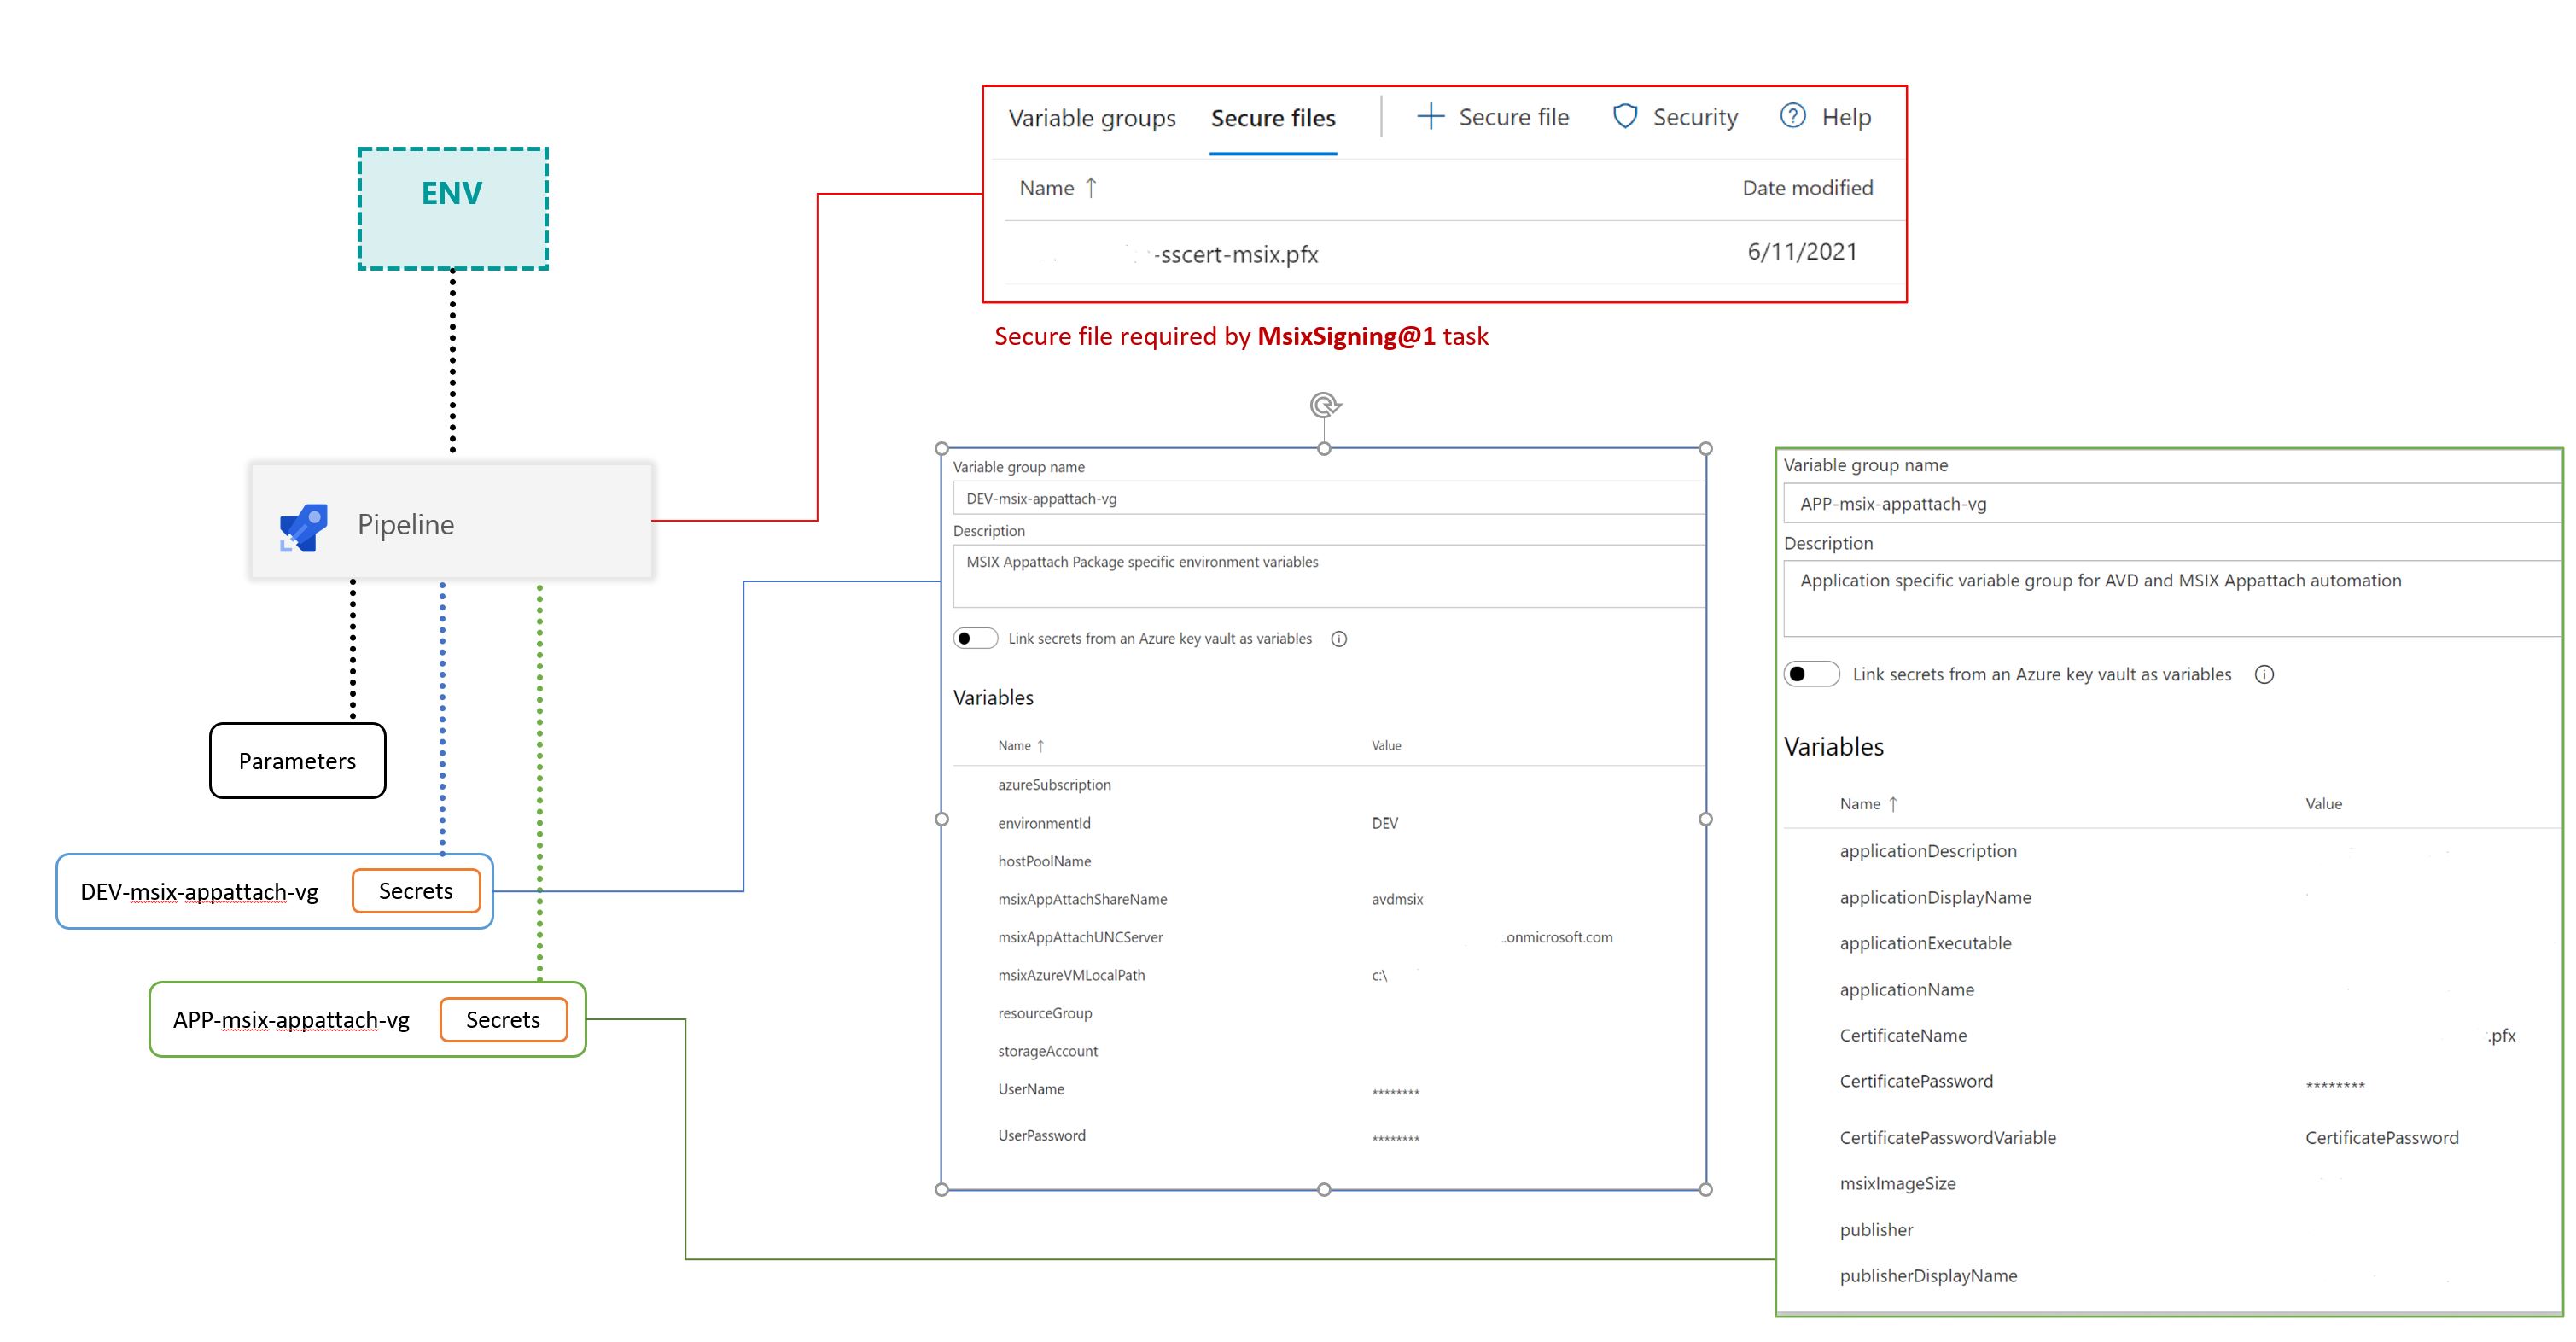Click the Help question mark icon
The height and width of the screenshot is (1342, 2576).
[x=1793, y=116]
